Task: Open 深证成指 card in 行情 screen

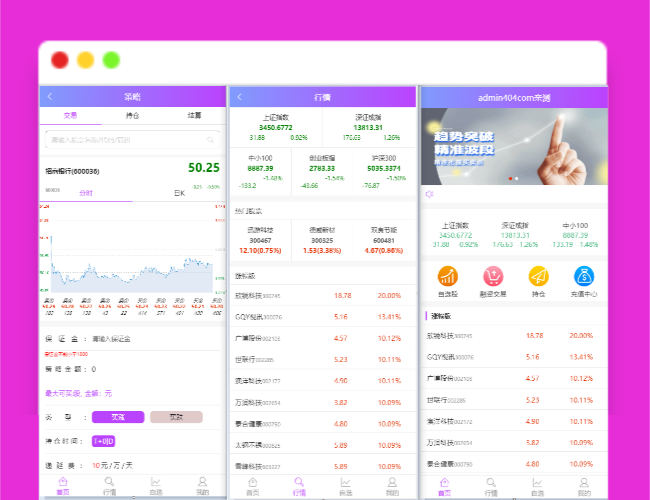Action: tap(369, 127)
